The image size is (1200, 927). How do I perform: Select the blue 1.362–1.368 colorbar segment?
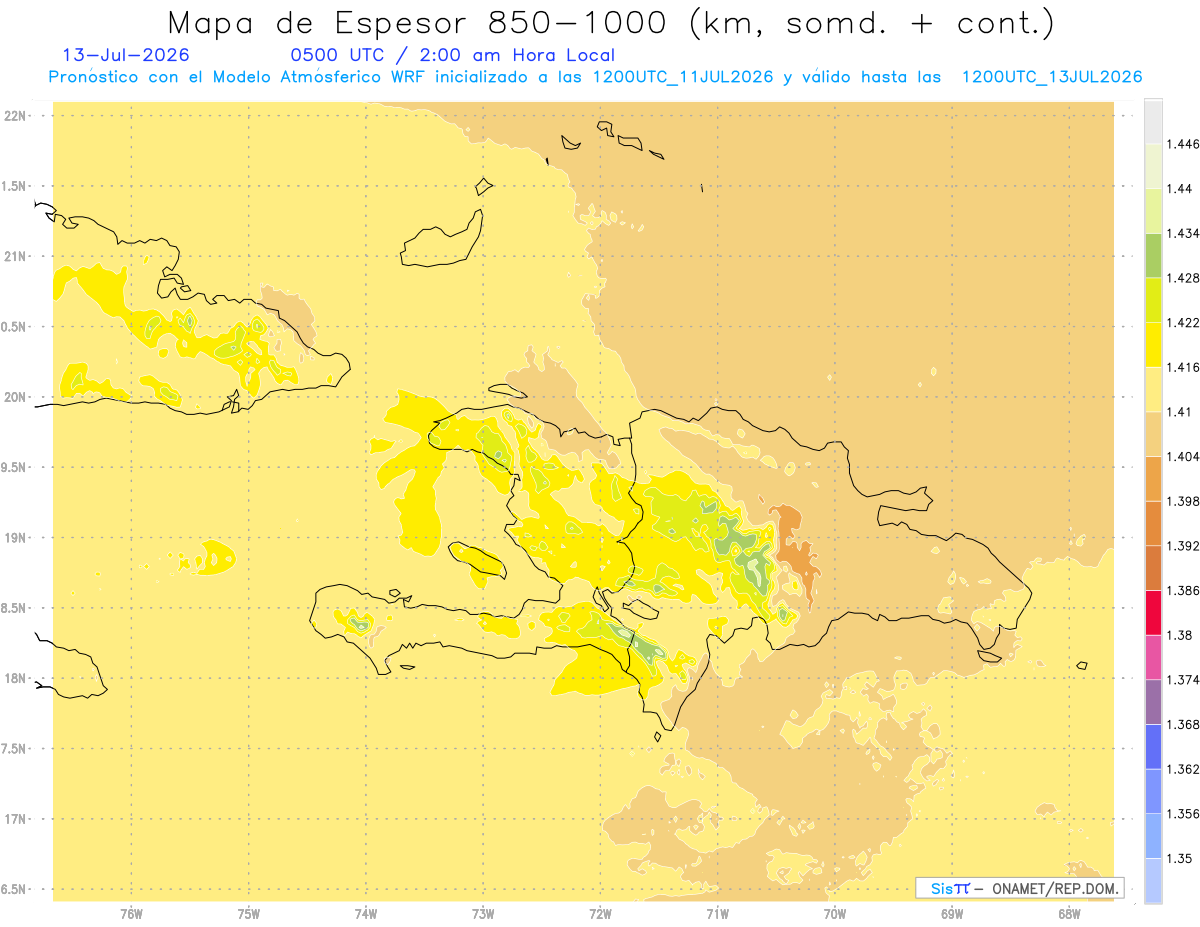(x=1153, y=746)
